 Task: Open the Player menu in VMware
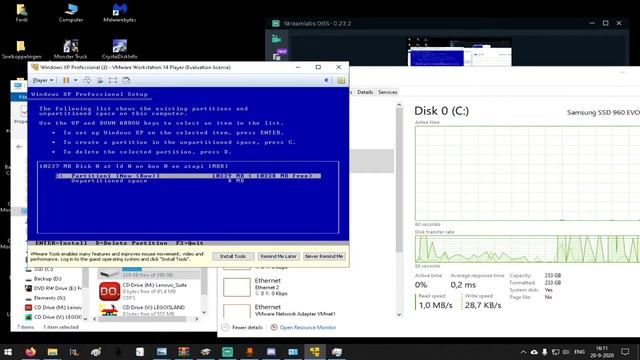(43, 80)
